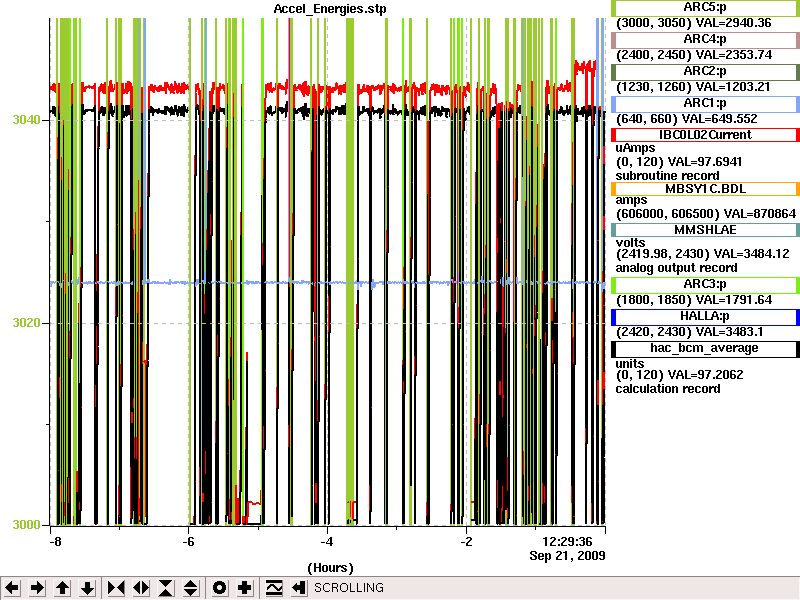Click the ARC5 range text VAL=2940.36
Viewport: 800px width, 600px height.
point(734,23)
